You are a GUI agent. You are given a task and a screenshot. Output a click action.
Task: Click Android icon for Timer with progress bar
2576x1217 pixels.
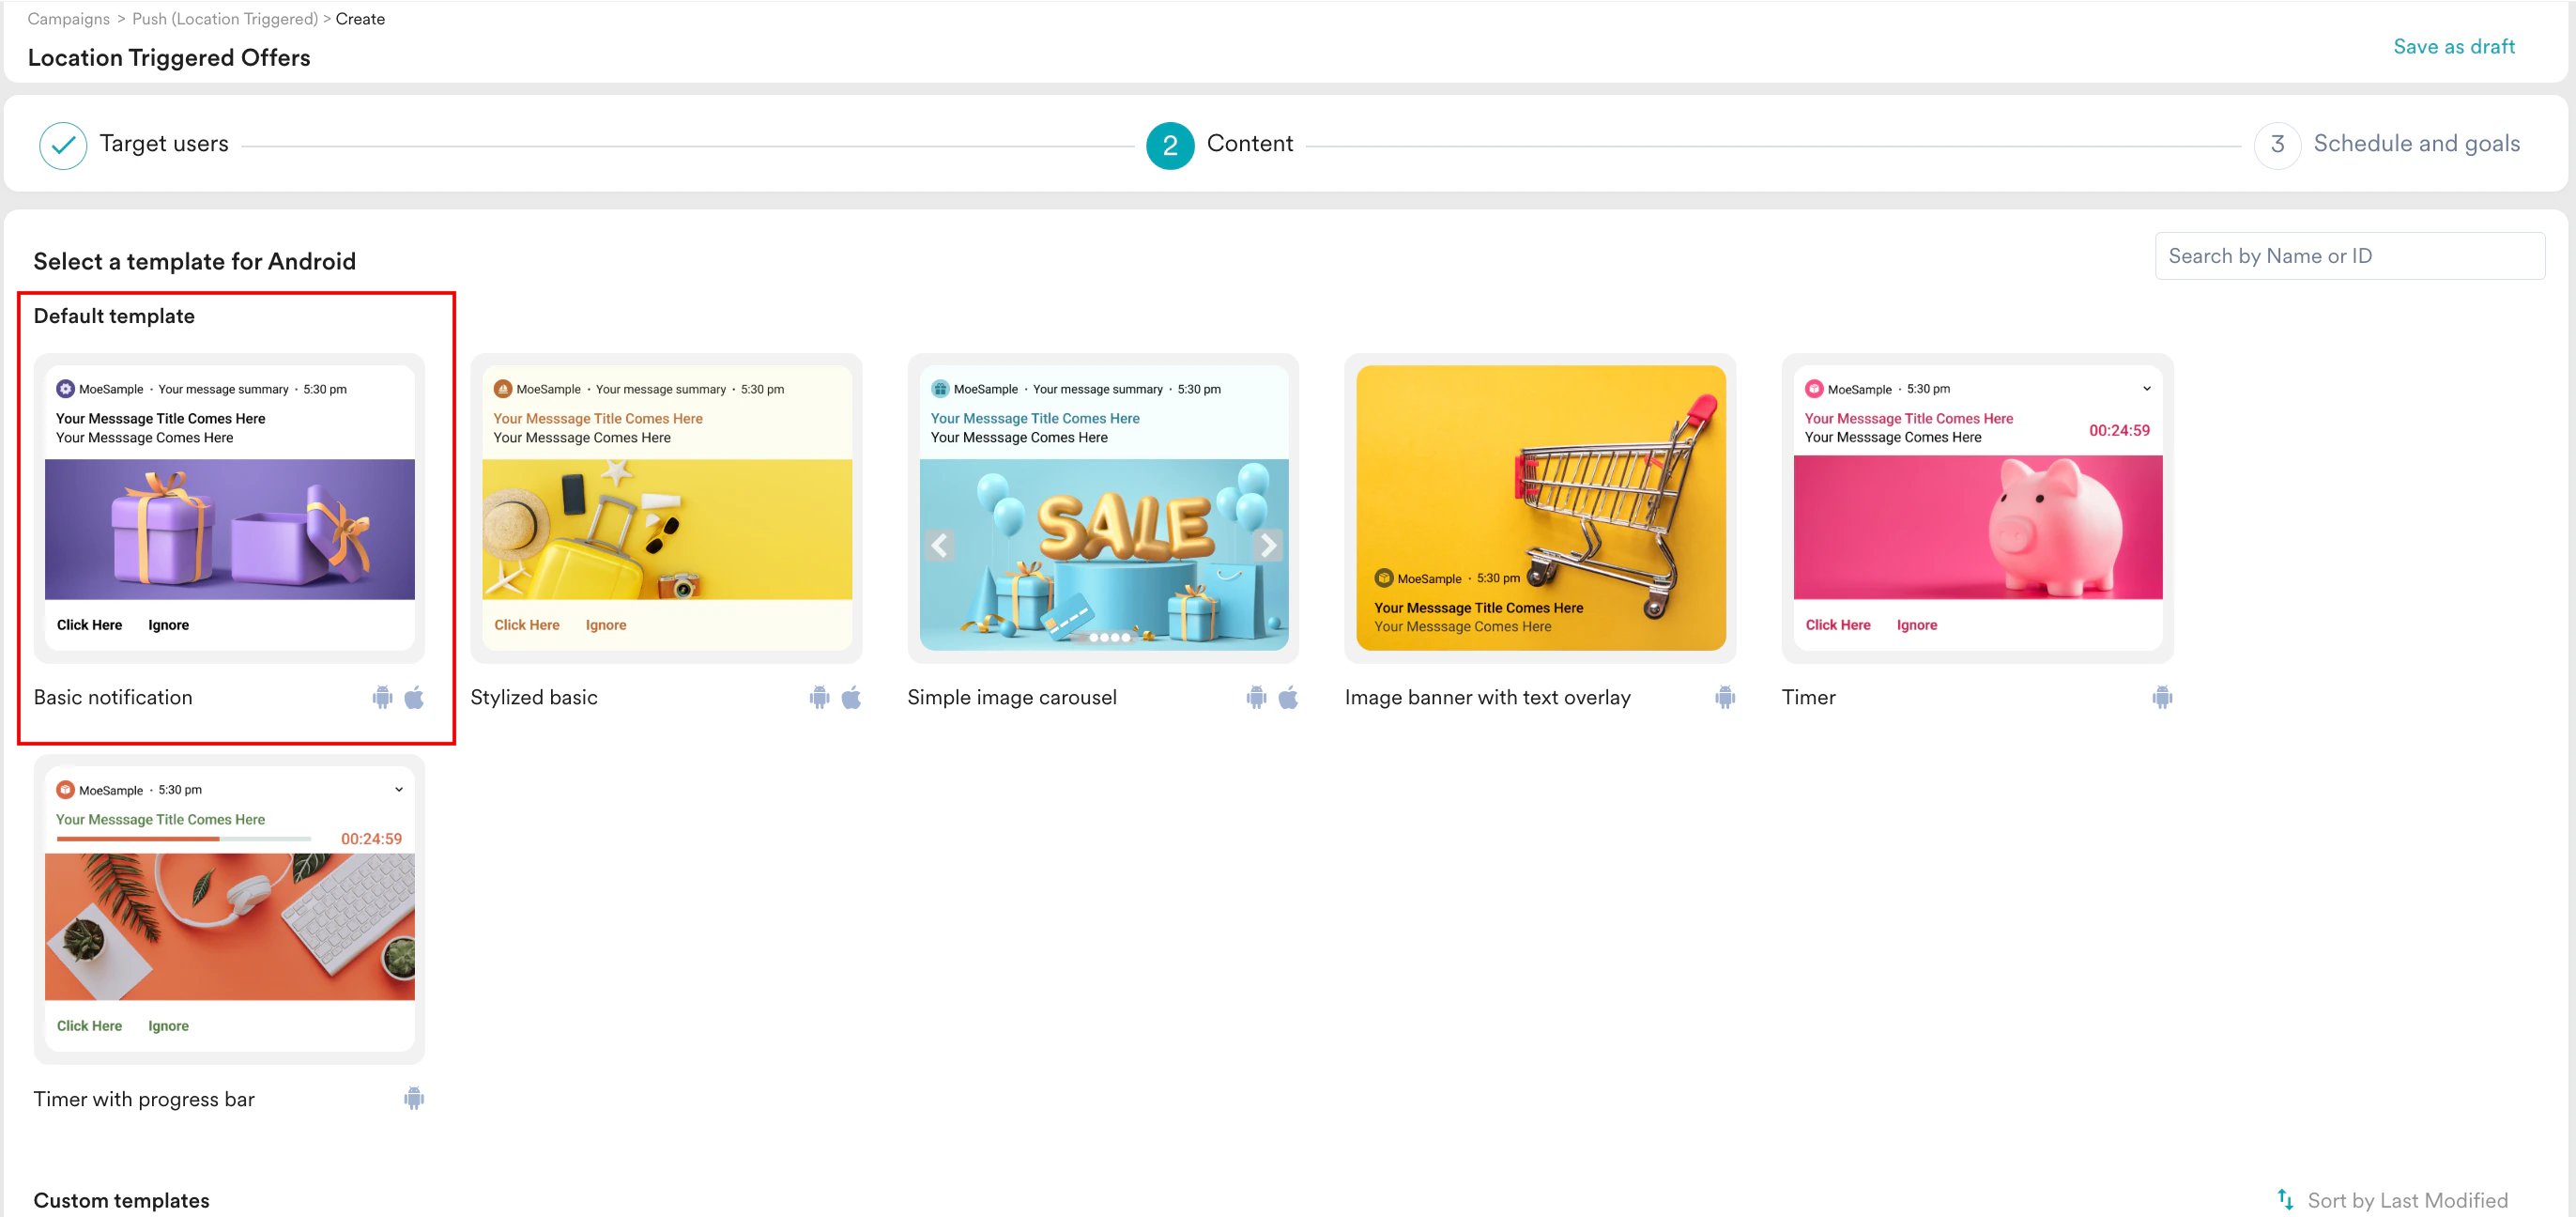click(414, 1098)
